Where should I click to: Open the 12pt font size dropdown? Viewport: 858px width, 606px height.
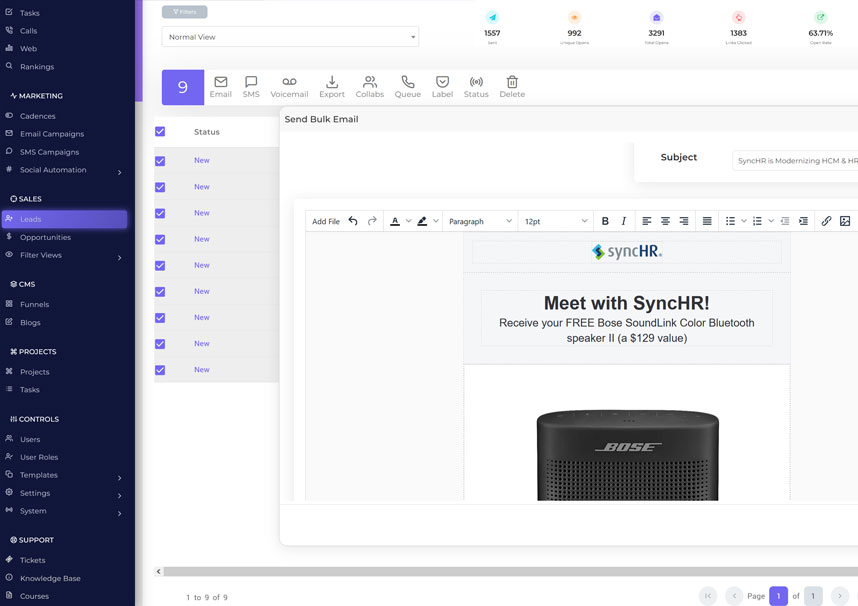pyautogui.click(x=556, y=221)
